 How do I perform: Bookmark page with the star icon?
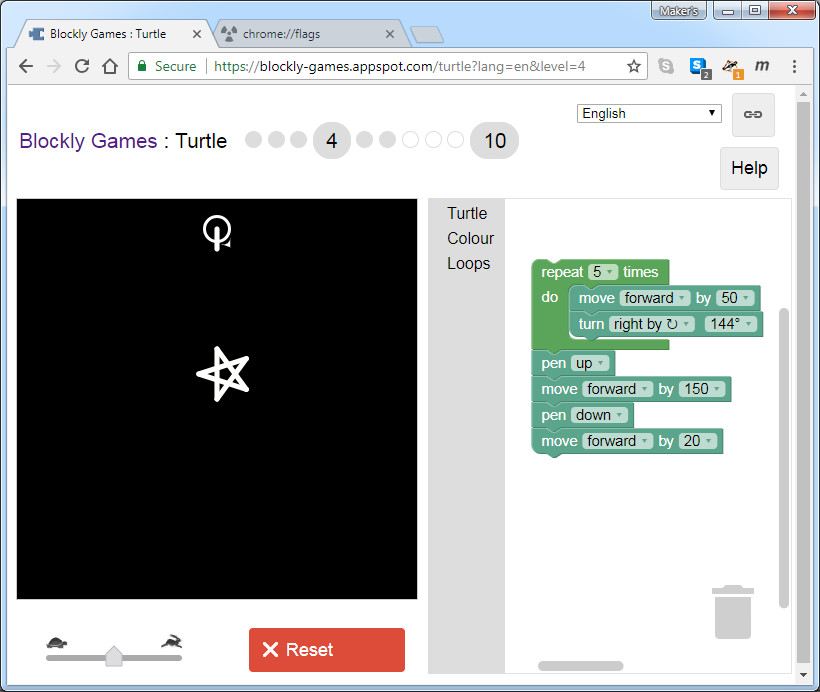634,66
